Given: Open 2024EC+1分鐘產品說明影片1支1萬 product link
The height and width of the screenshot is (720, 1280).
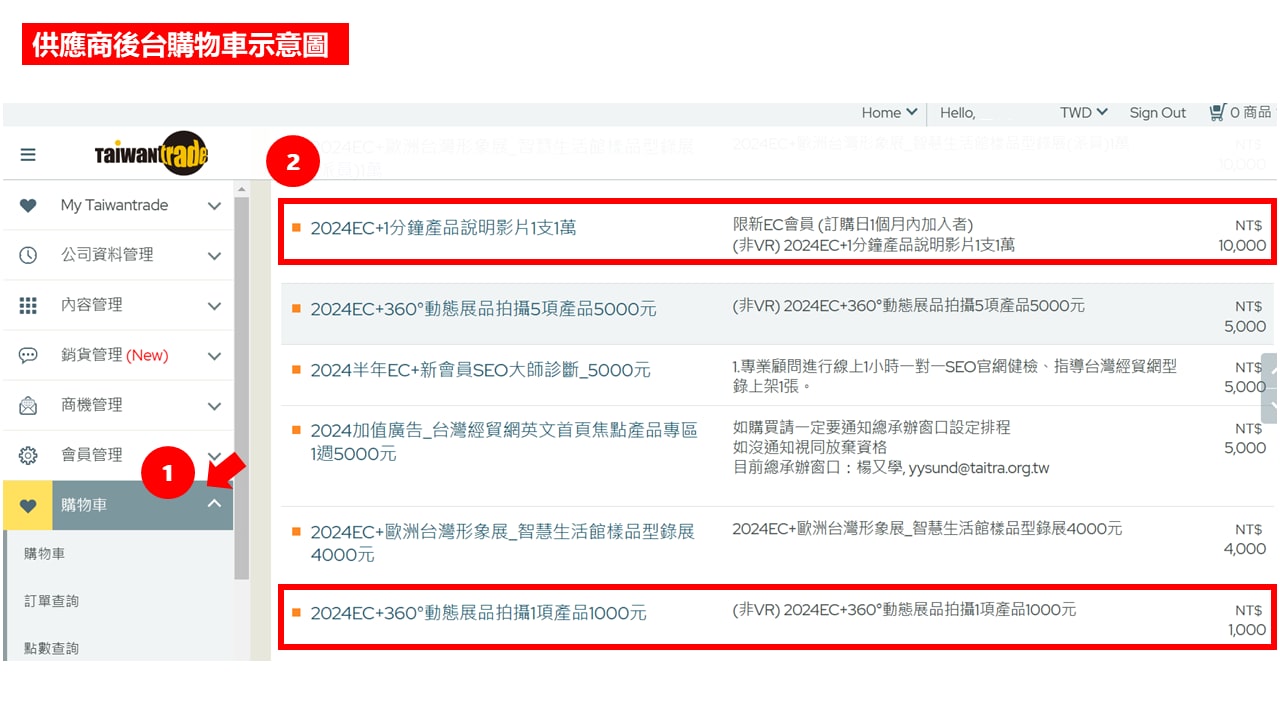Looking at the screenshot, I should (443, 228).
